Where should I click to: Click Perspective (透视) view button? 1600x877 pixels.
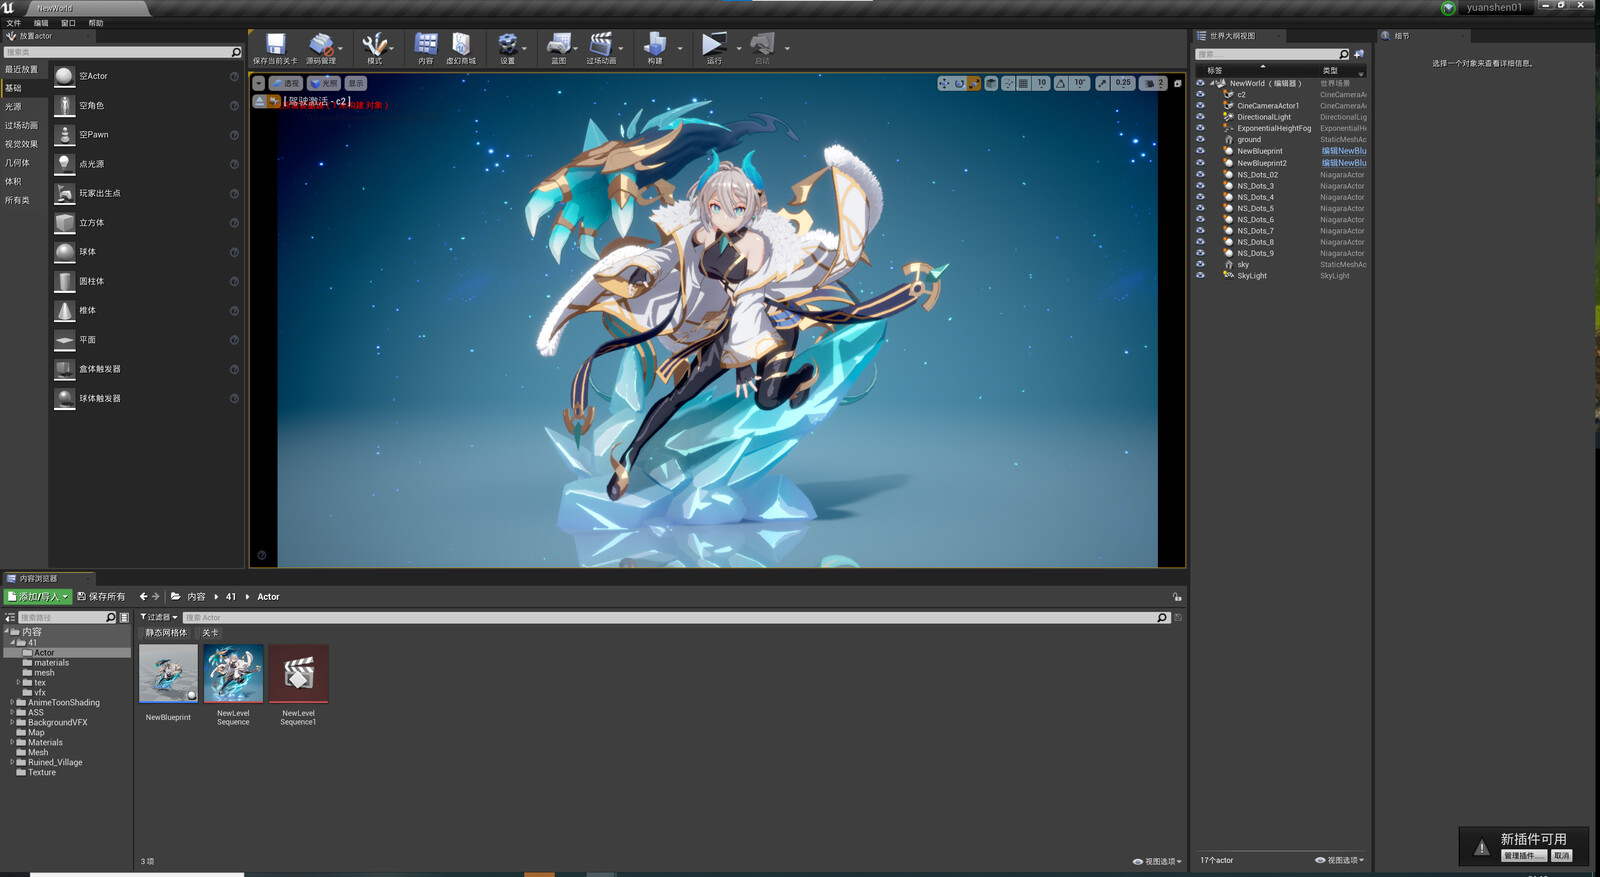[286, 83]
